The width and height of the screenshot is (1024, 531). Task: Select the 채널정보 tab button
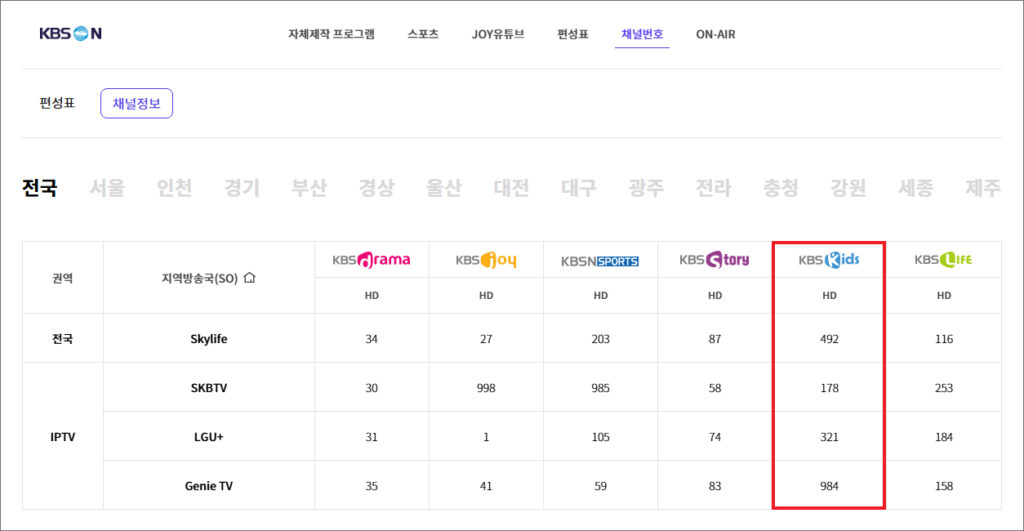click(x=136, y=103)
